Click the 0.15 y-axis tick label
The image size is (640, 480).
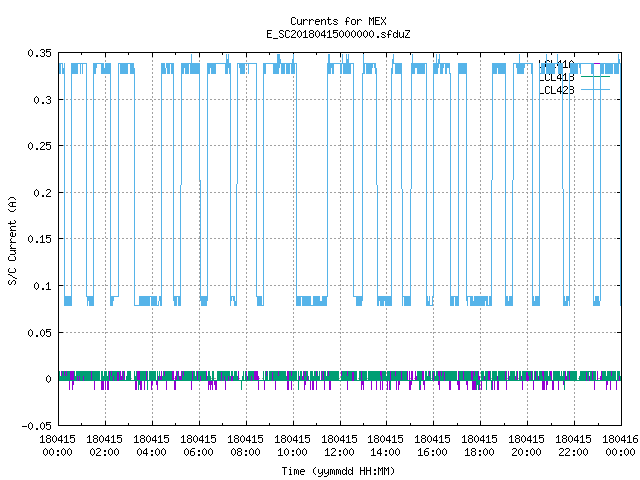(x=40, y=239)
